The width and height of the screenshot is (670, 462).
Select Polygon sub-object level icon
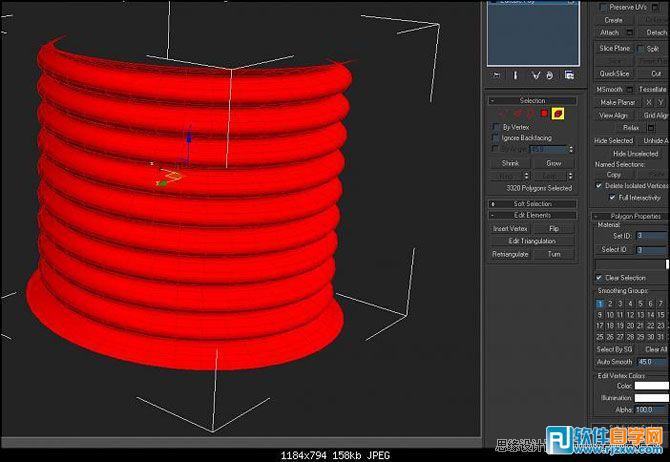click(x=544, y=113)
